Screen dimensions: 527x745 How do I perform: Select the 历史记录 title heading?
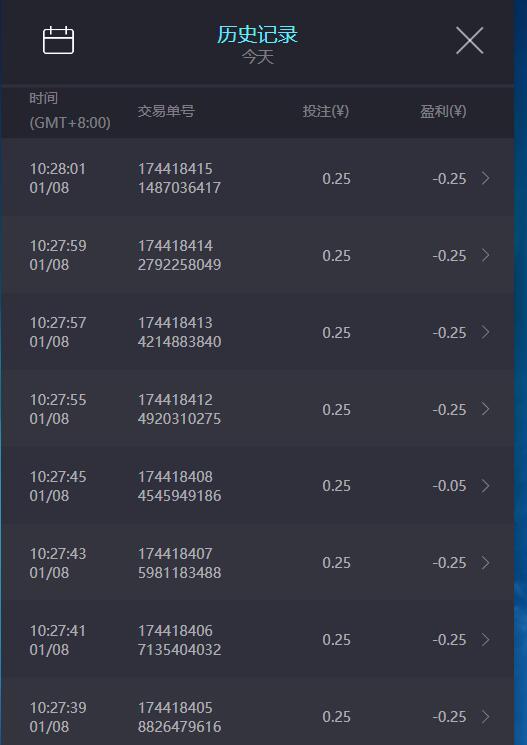click(x=258, y=35)
